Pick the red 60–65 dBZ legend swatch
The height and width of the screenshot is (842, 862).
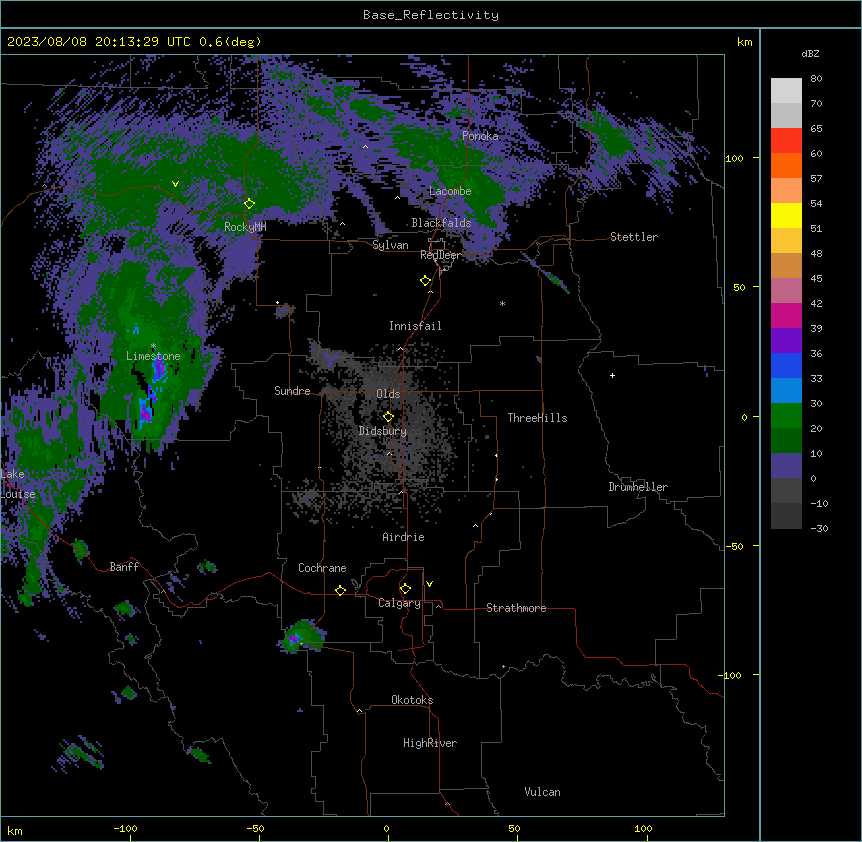coord(786,140)
